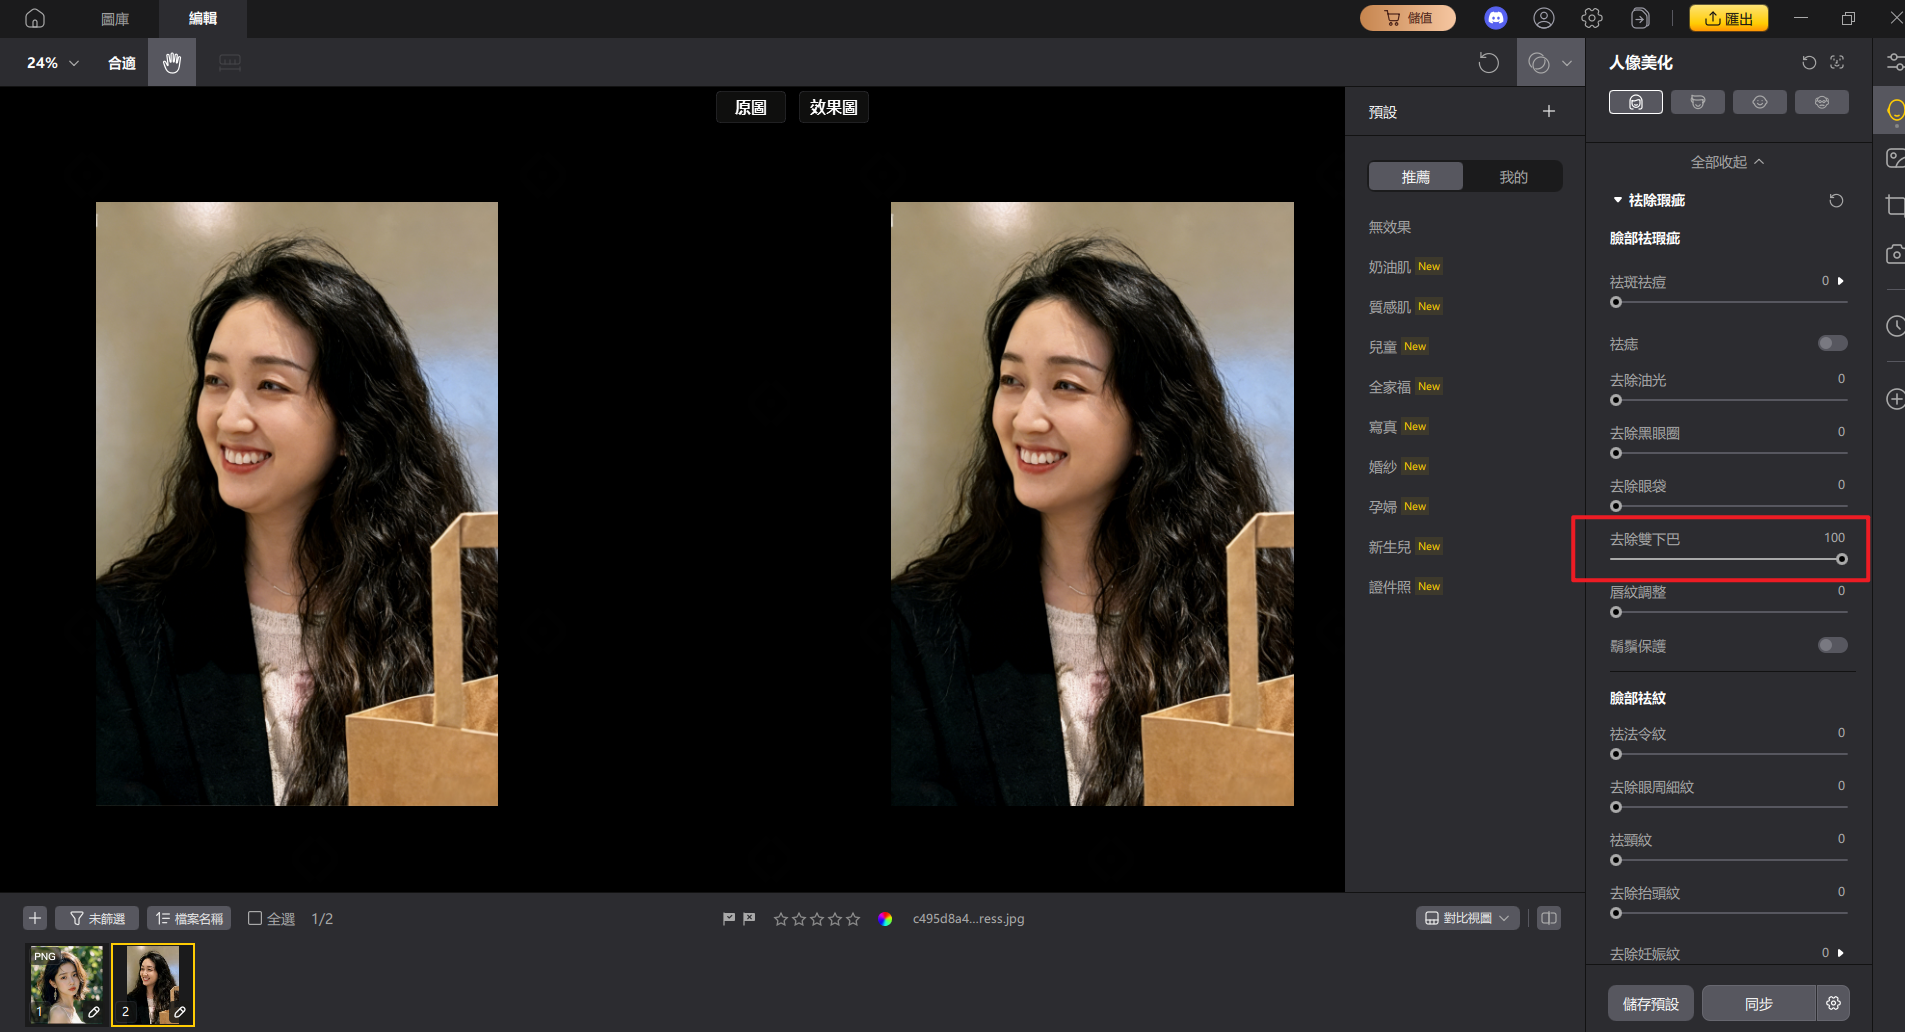Reset 人像美化 settings with the reset icon

click(1808, 62)
